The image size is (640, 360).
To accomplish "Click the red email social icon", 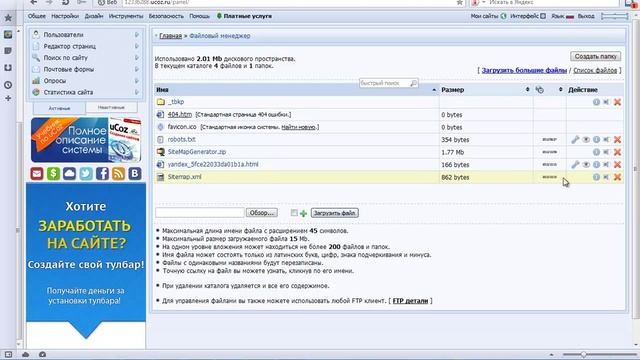I will pos(37,173).
